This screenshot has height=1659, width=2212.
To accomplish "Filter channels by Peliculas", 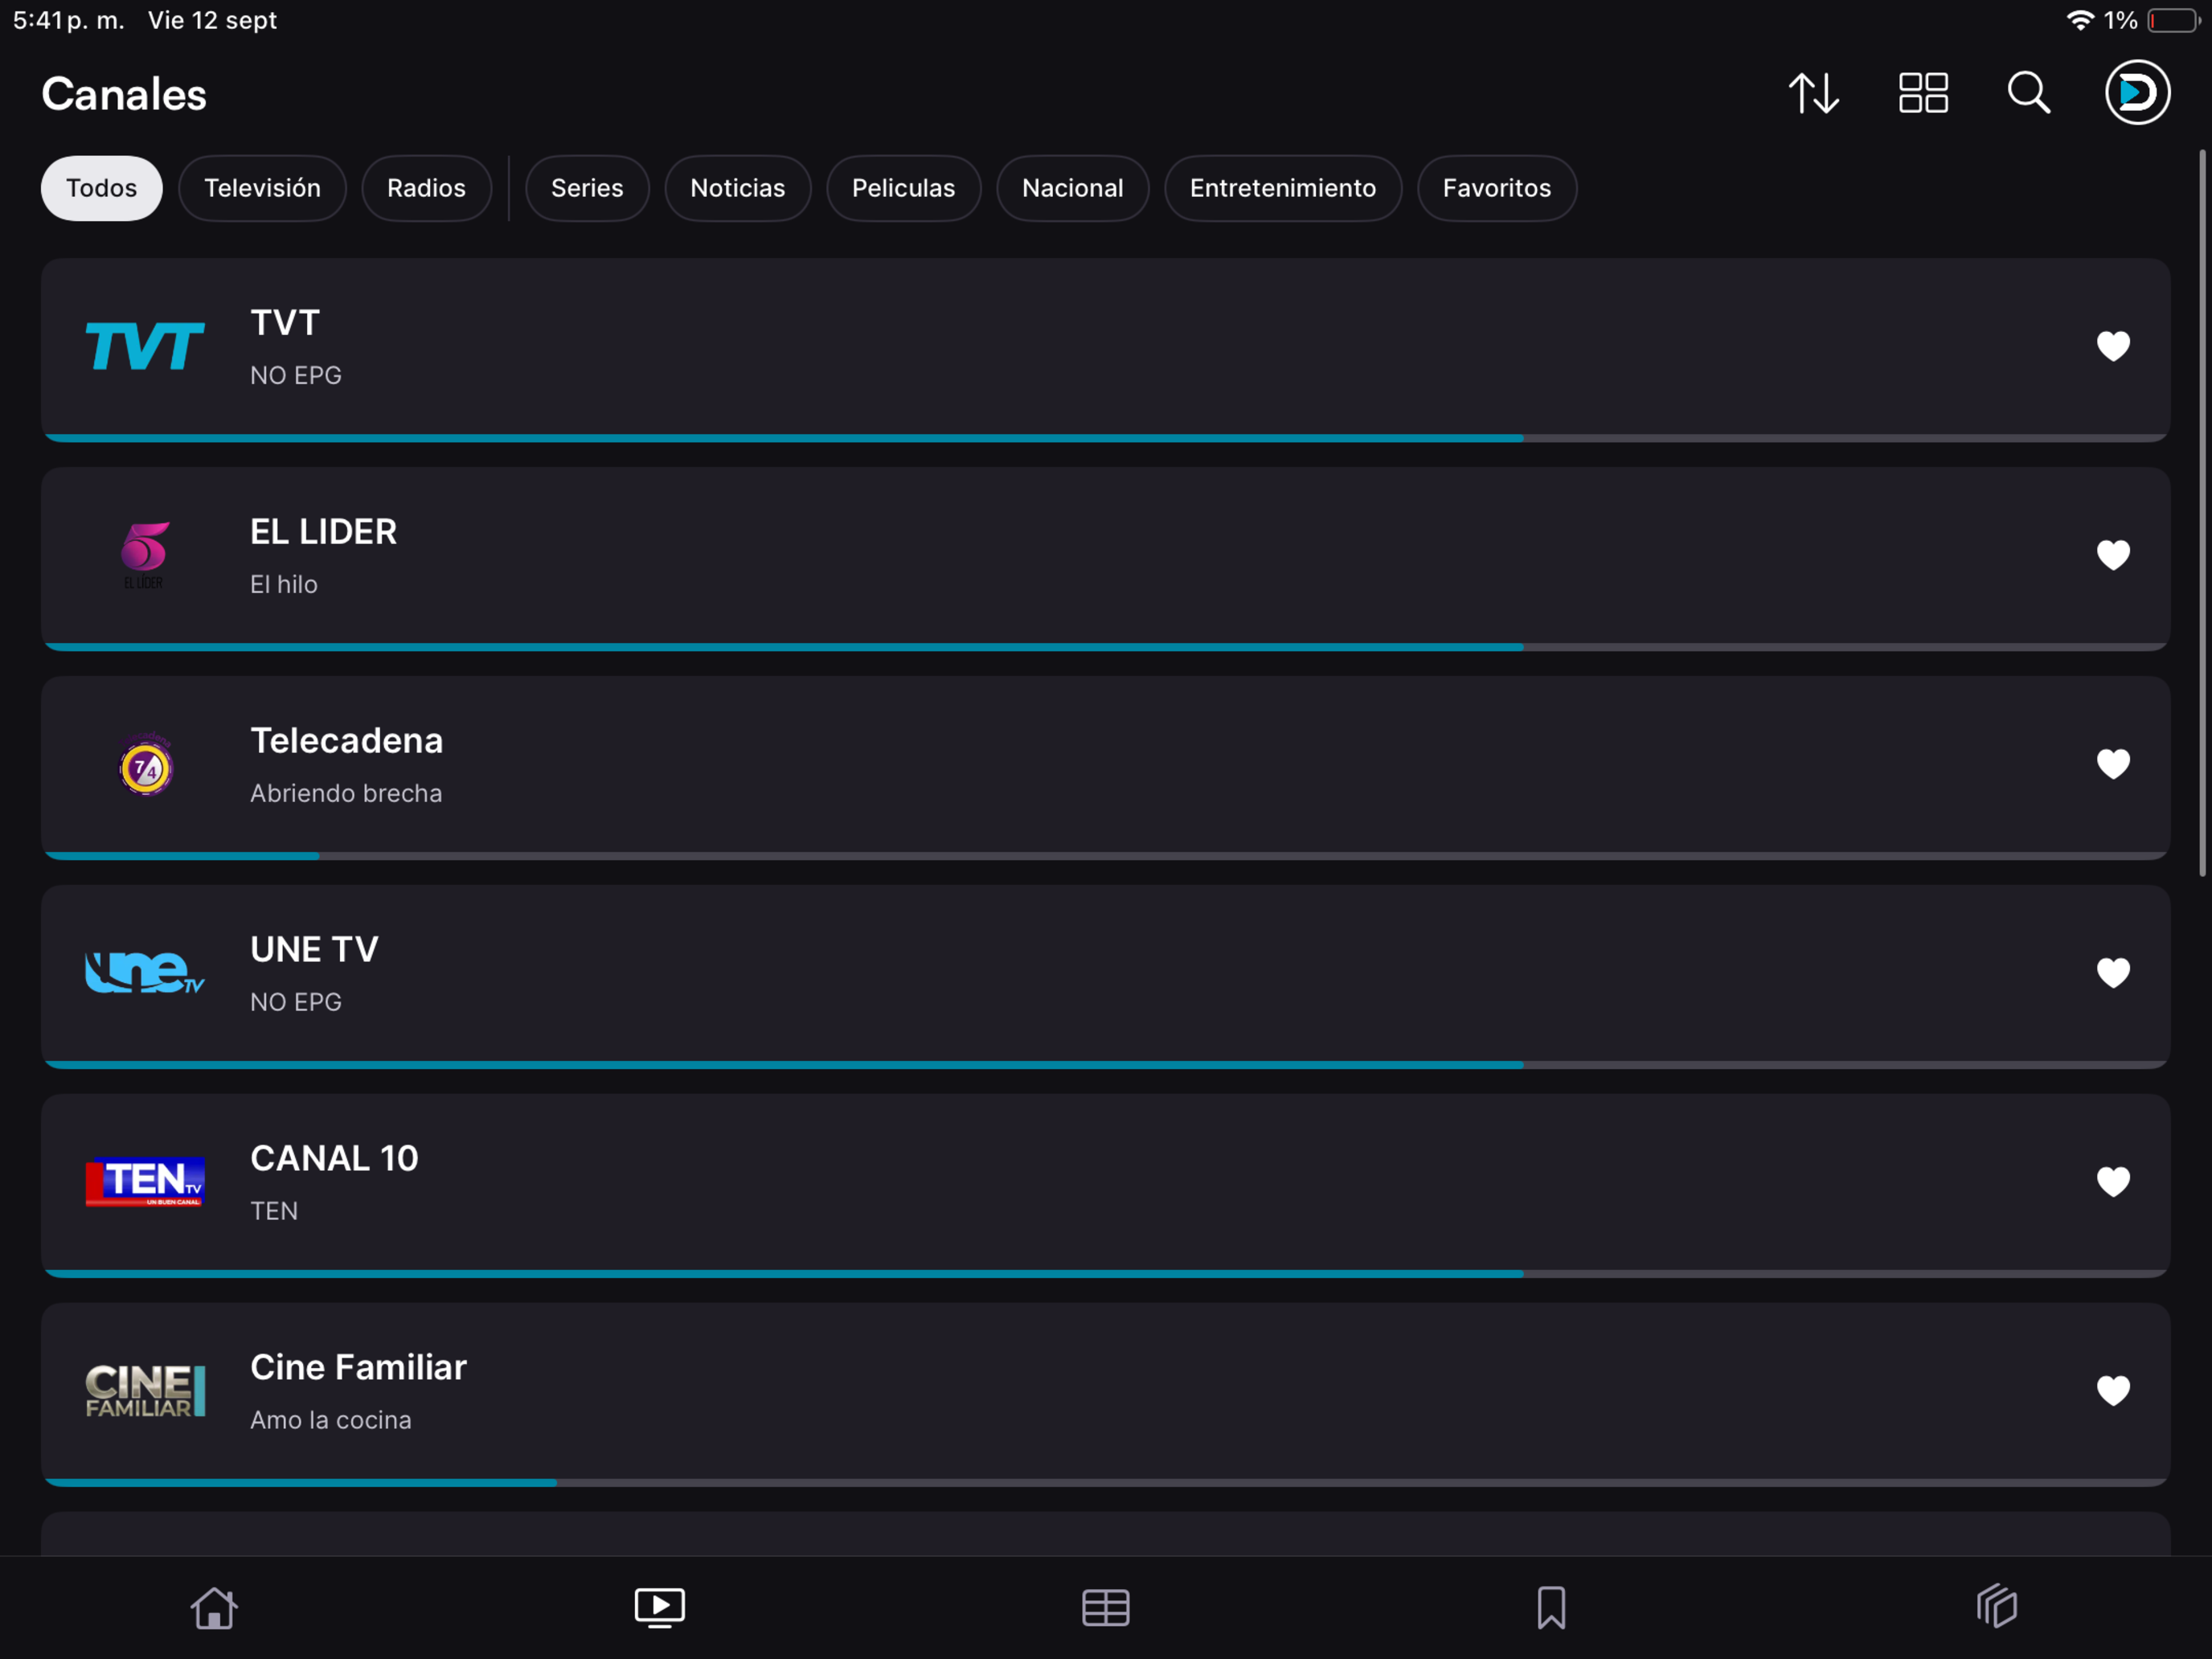I will point(904,188).
